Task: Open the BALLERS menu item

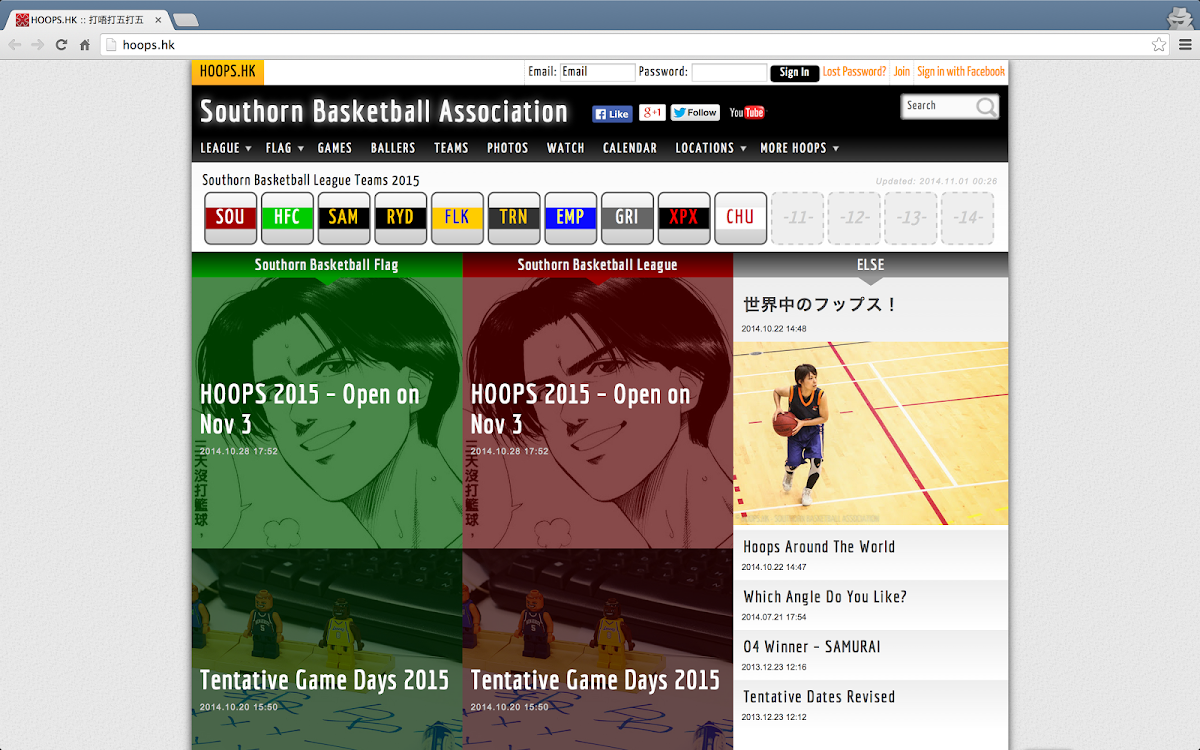Action: pos(393,148)
